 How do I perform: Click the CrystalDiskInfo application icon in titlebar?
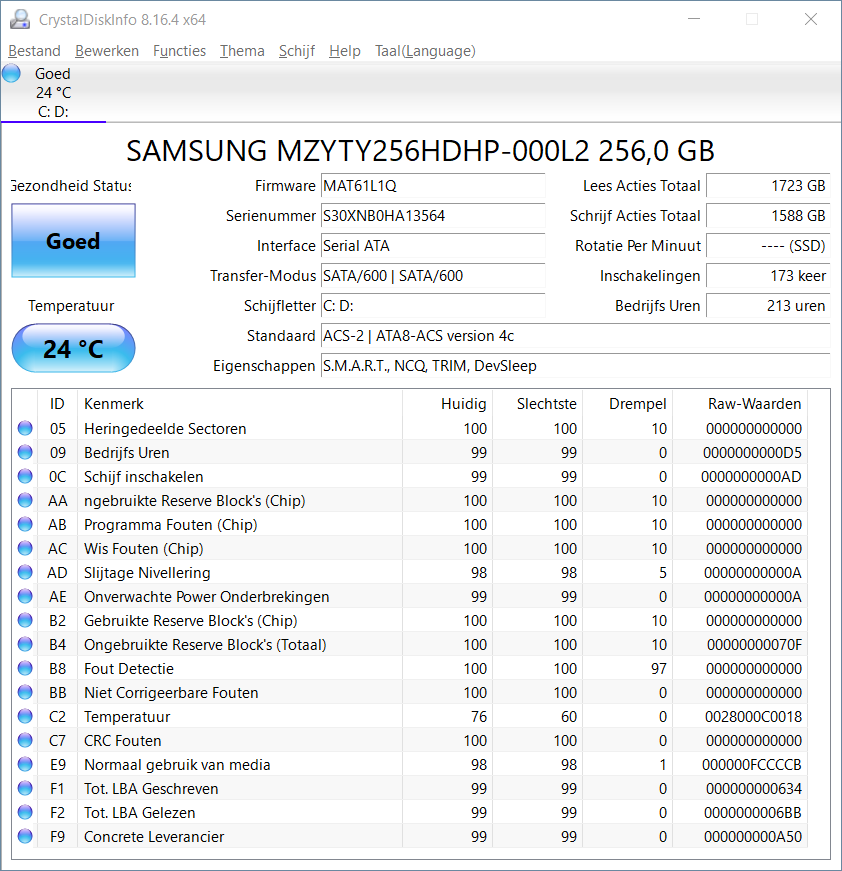tap(19, 19)
